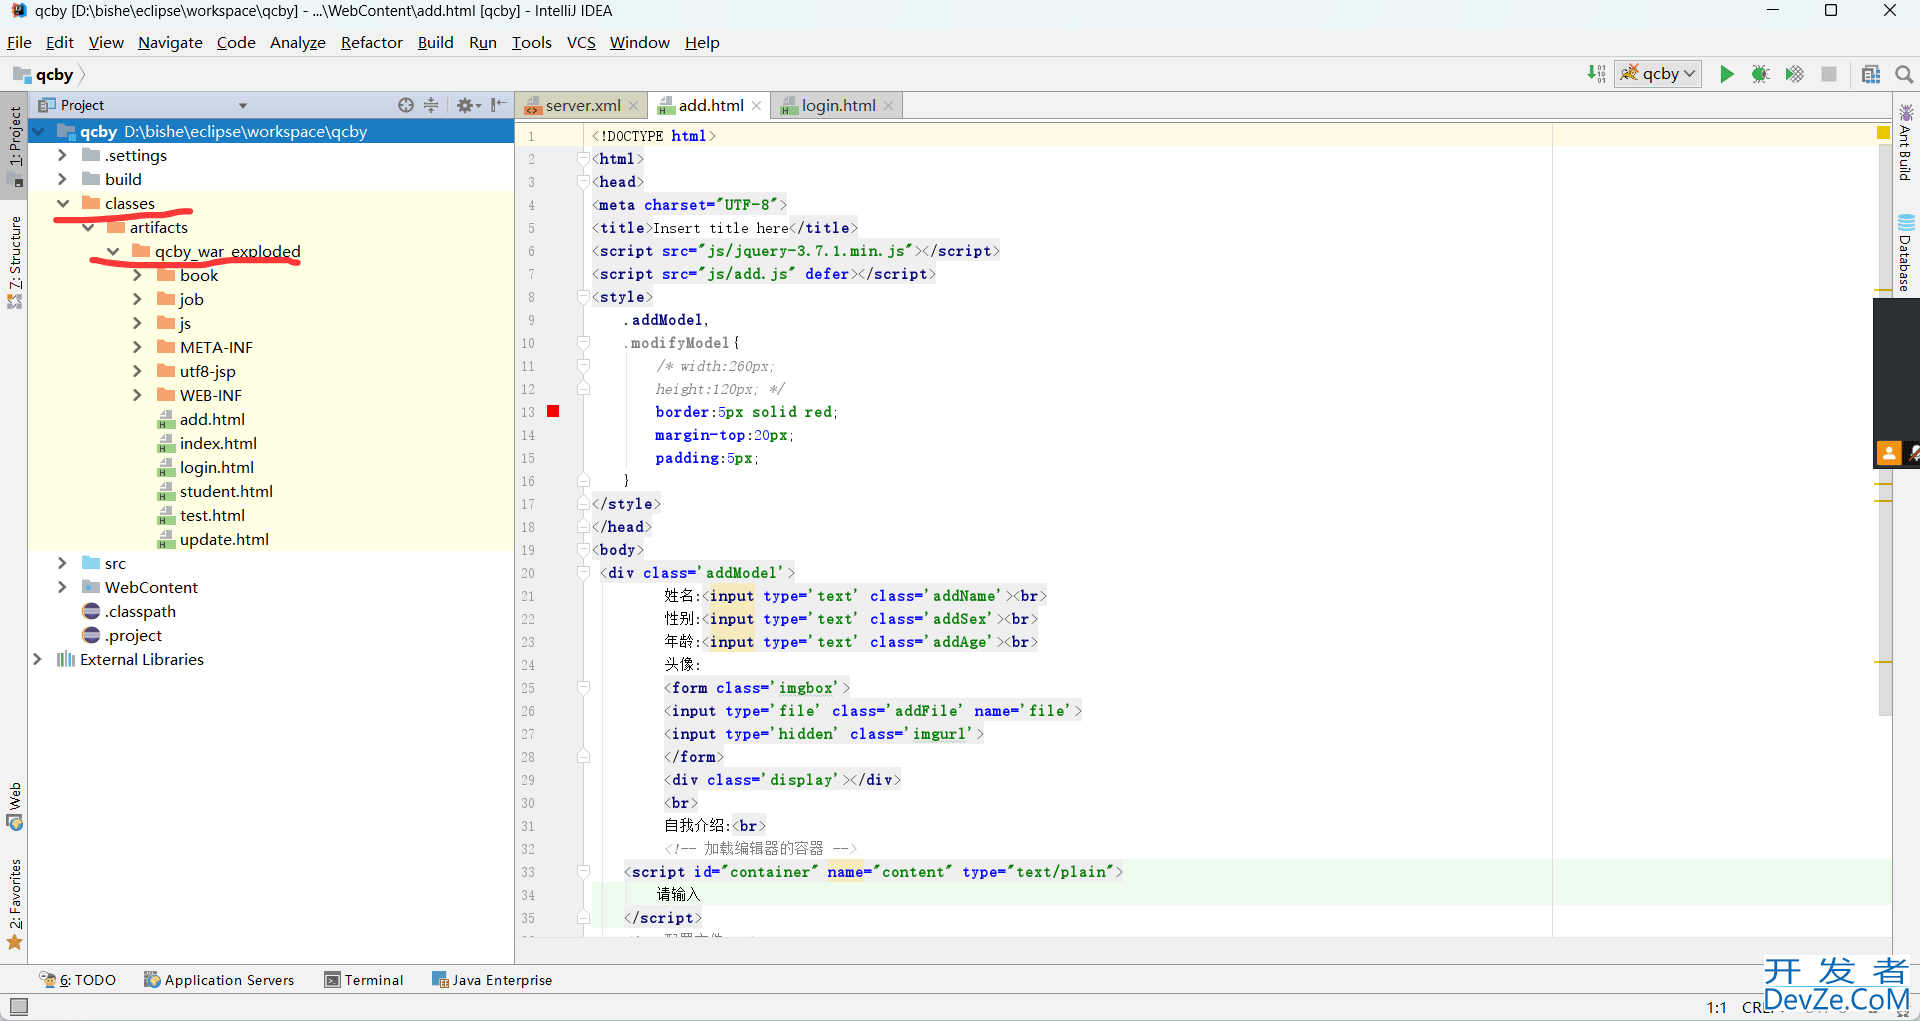The image size is (1920, 1021).
Task: Open the File menu
Action: pos(19,42)
